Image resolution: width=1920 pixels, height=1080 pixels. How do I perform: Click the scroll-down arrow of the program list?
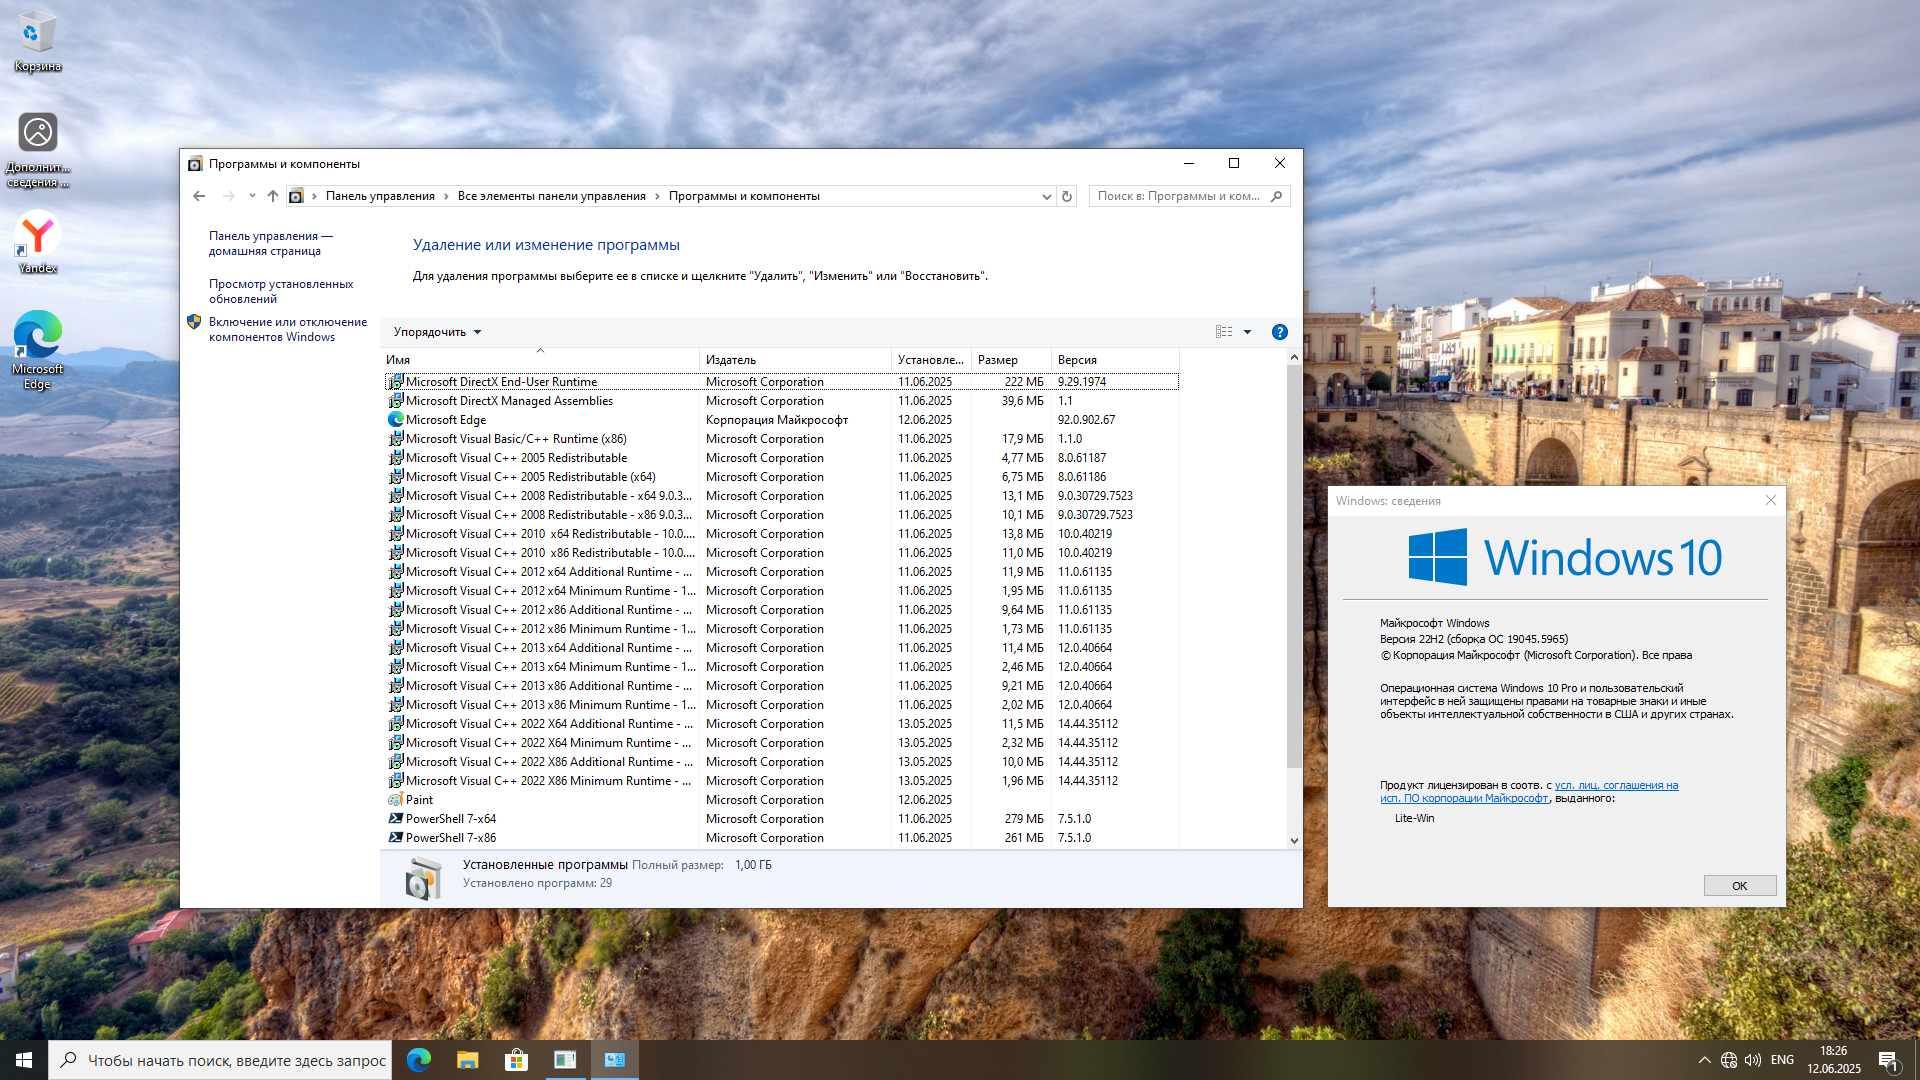click(x=1294, y=840)
